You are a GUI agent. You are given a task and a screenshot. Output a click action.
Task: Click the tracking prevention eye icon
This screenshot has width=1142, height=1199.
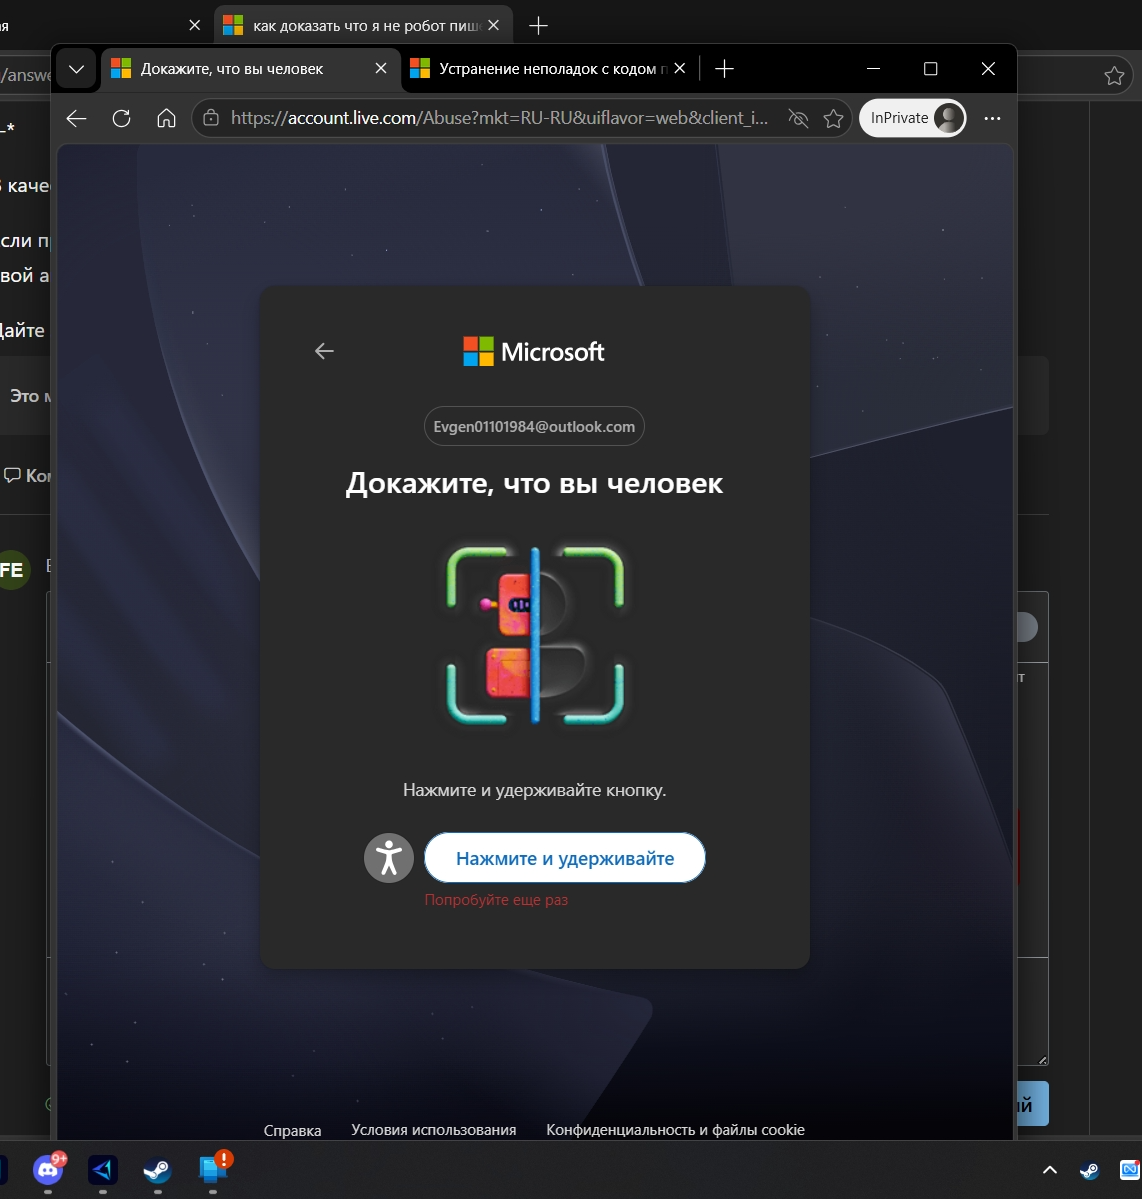(x=798, y=119)
